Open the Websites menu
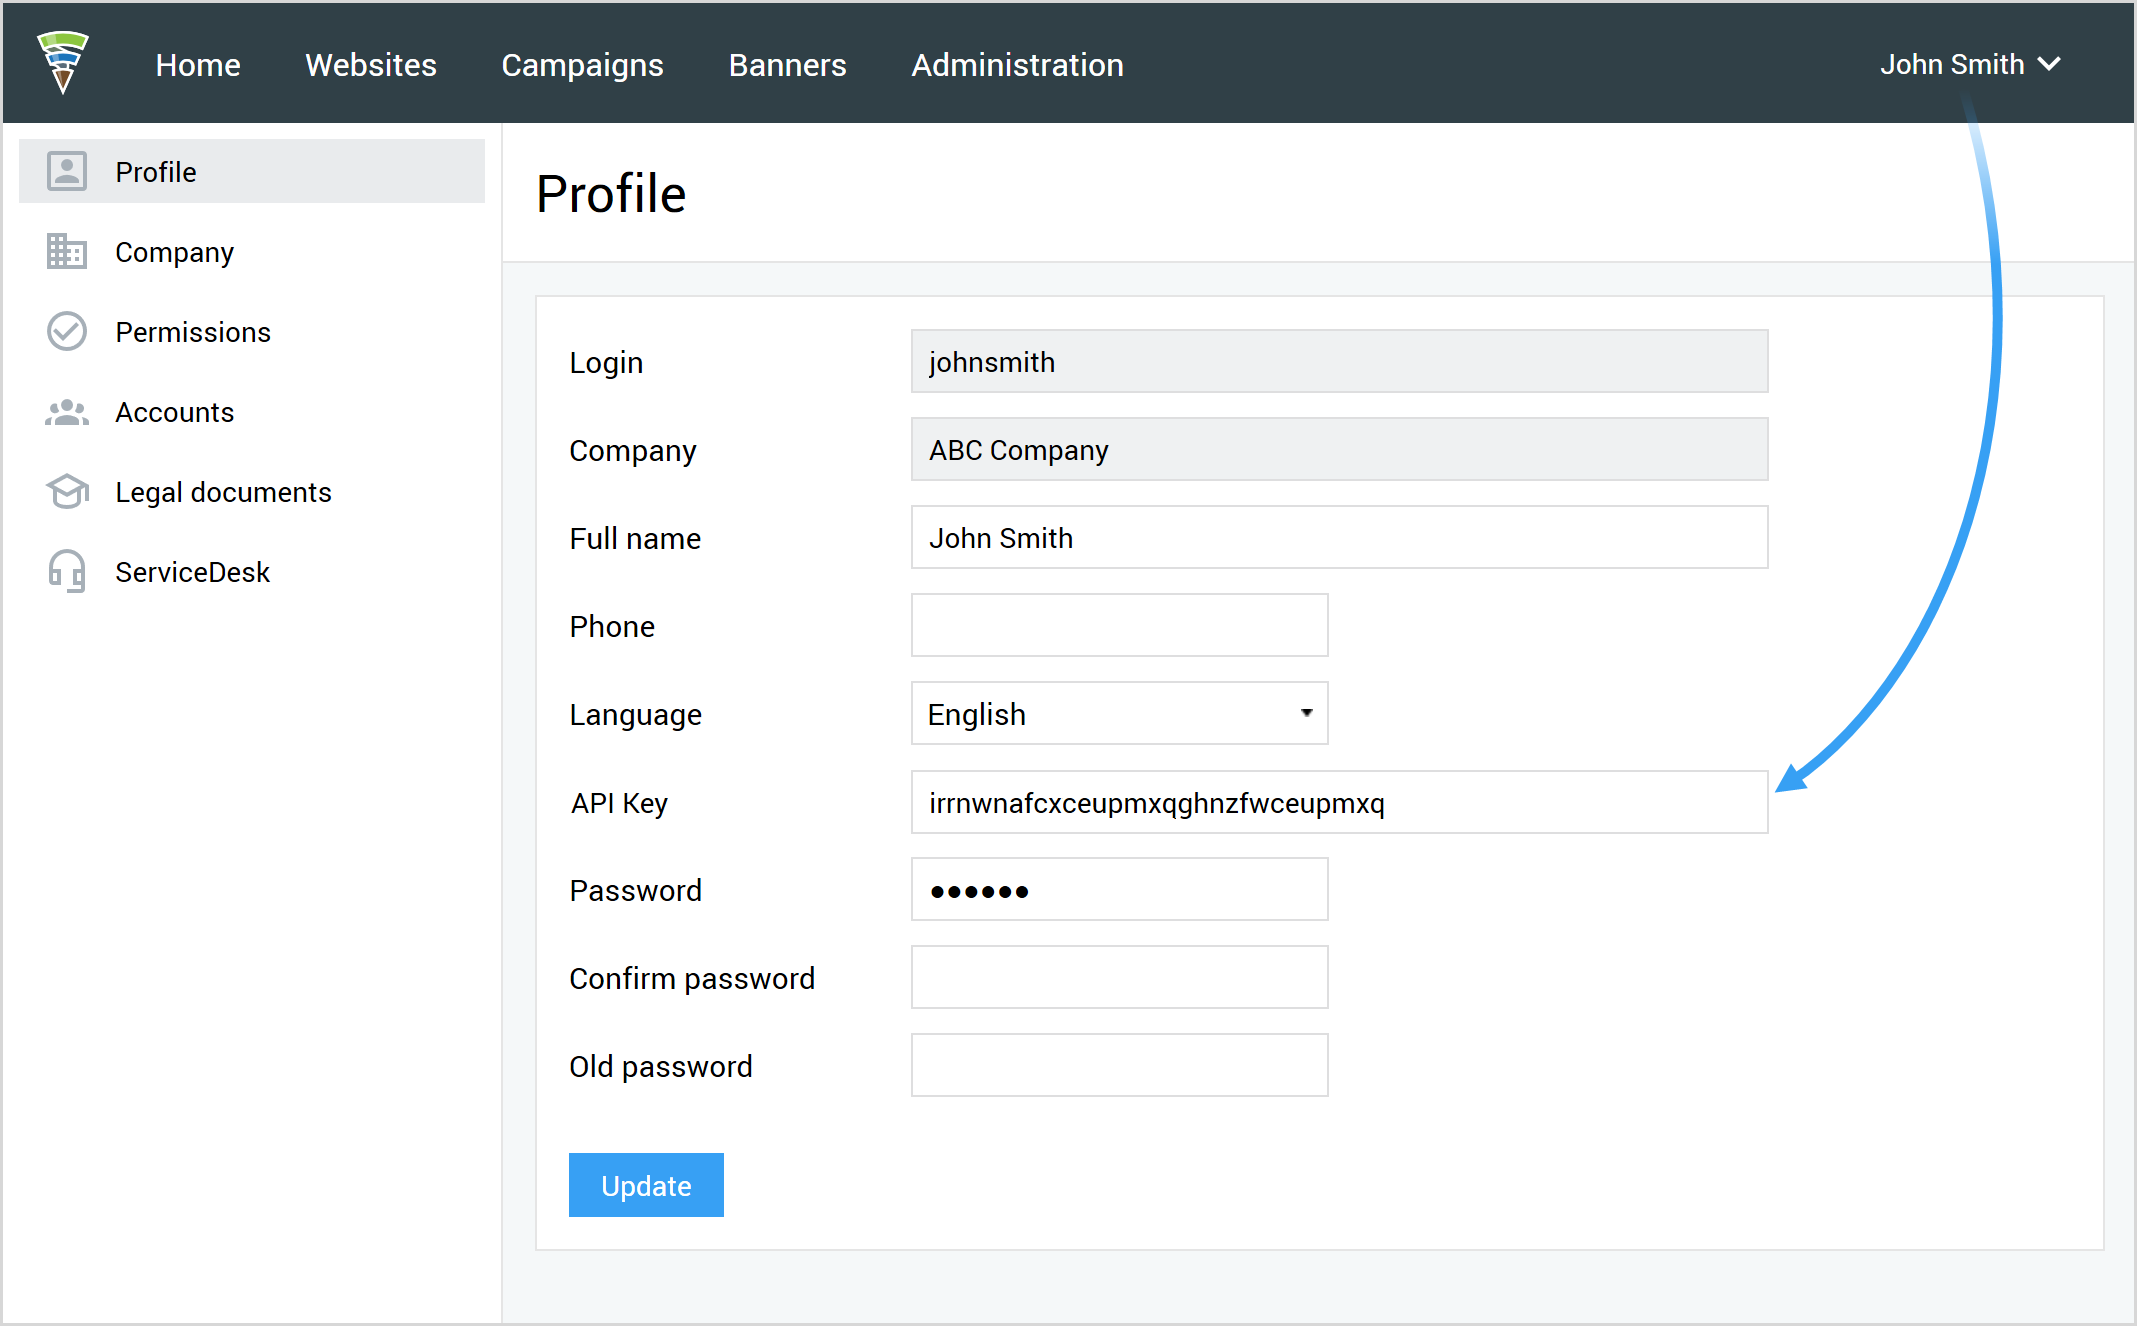 point(371,64)
